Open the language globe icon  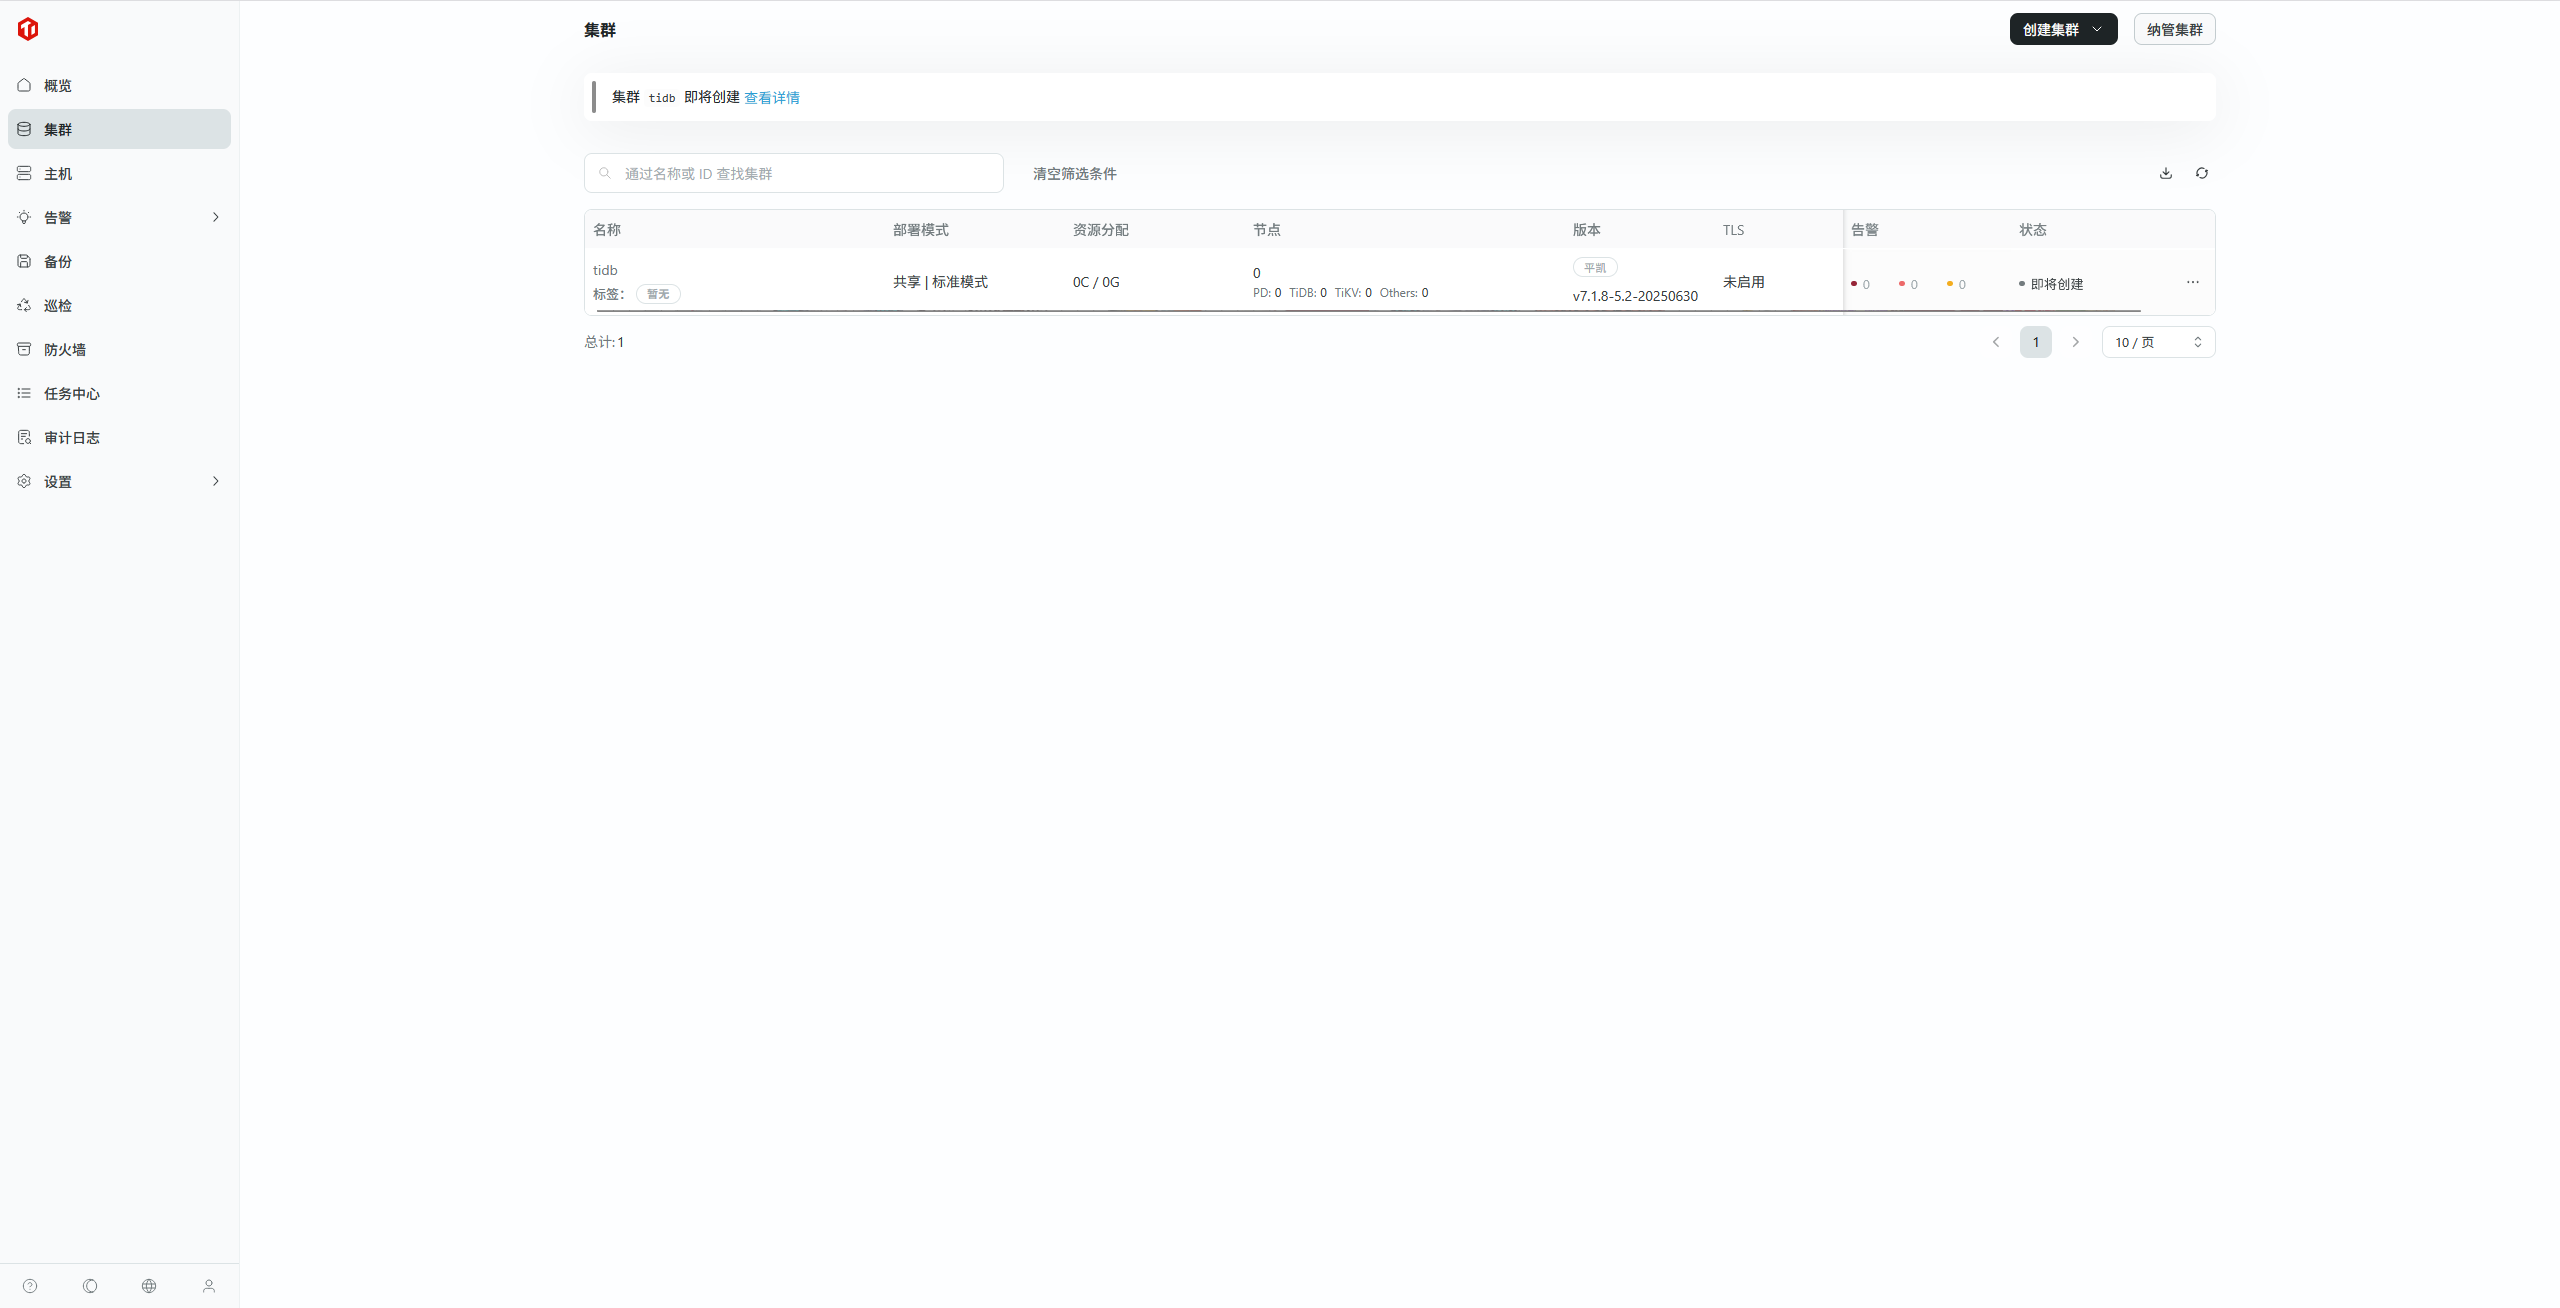[149, 1286]
